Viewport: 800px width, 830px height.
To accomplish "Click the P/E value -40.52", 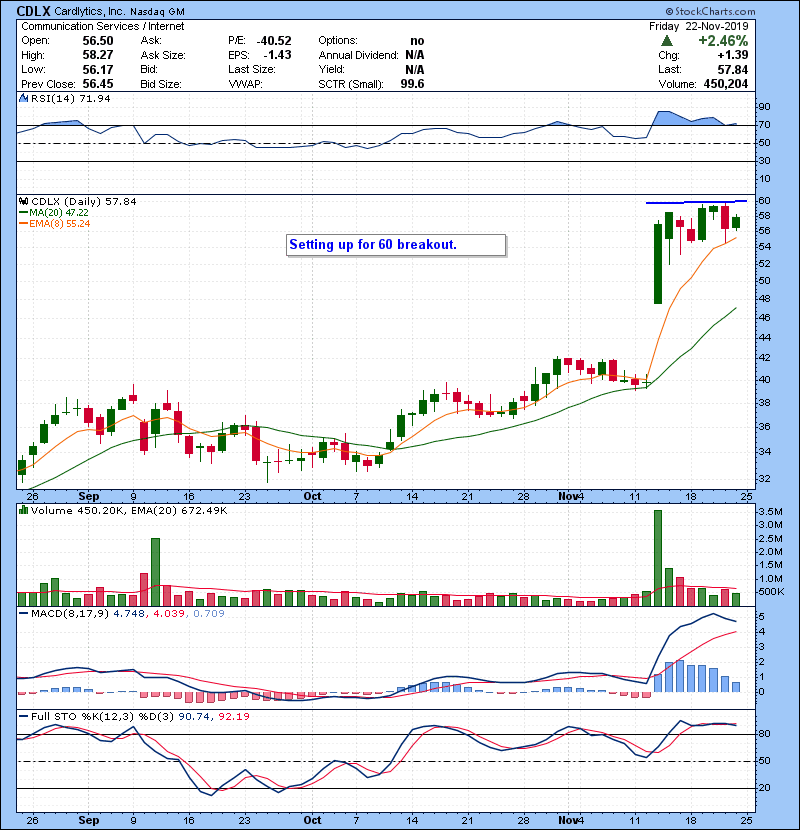I will pos(274,41).
